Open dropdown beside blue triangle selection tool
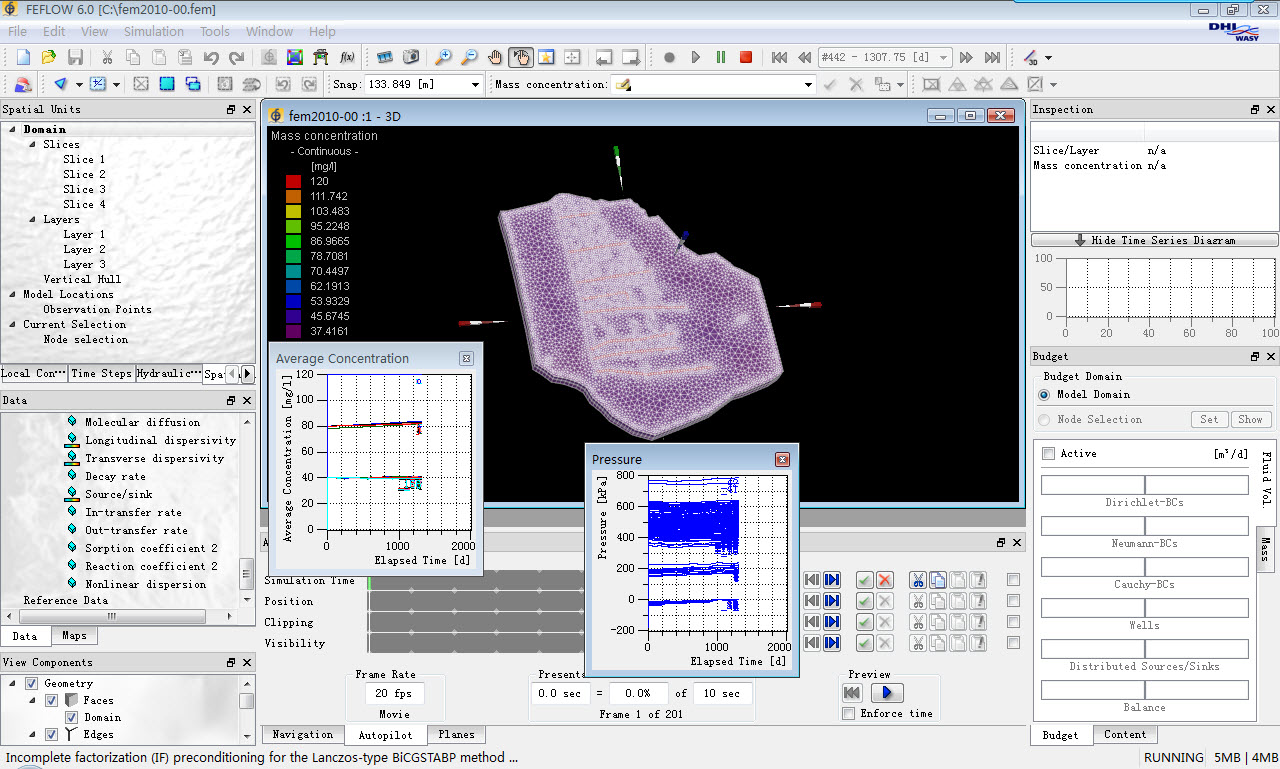Image resolution: width=1280 pixels, height=769 pixels. coord(79,85)
